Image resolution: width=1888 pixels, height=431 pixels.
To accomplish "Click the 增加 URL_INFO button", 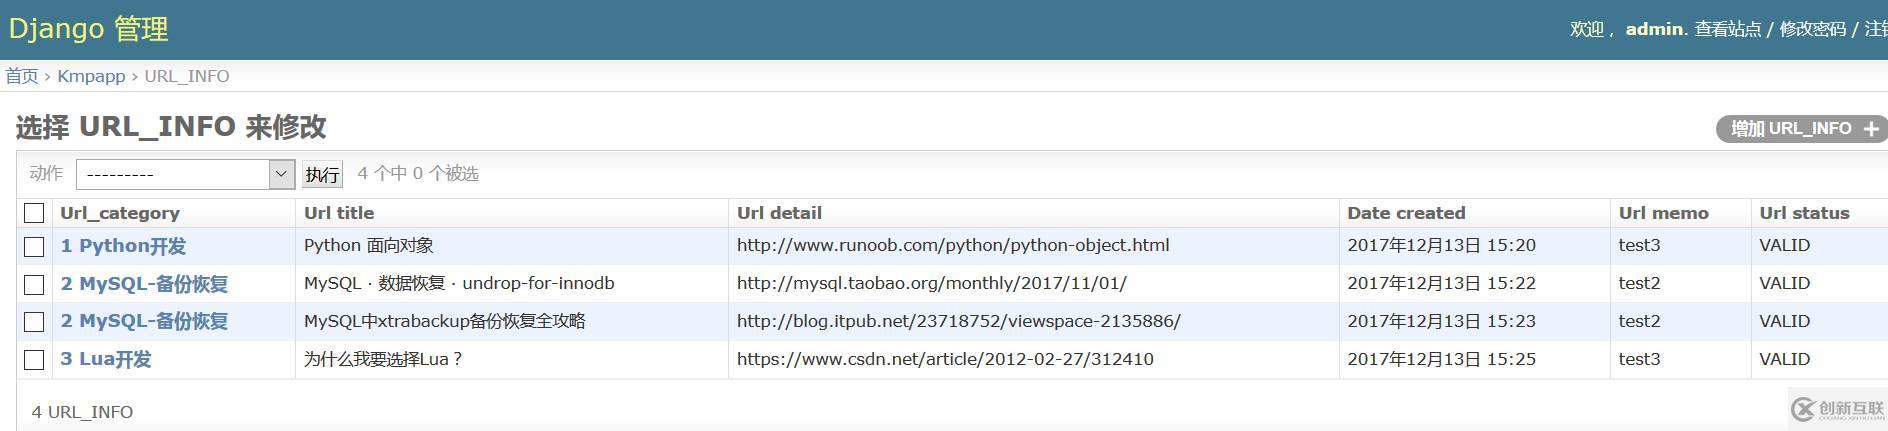I will [1795, 129].
